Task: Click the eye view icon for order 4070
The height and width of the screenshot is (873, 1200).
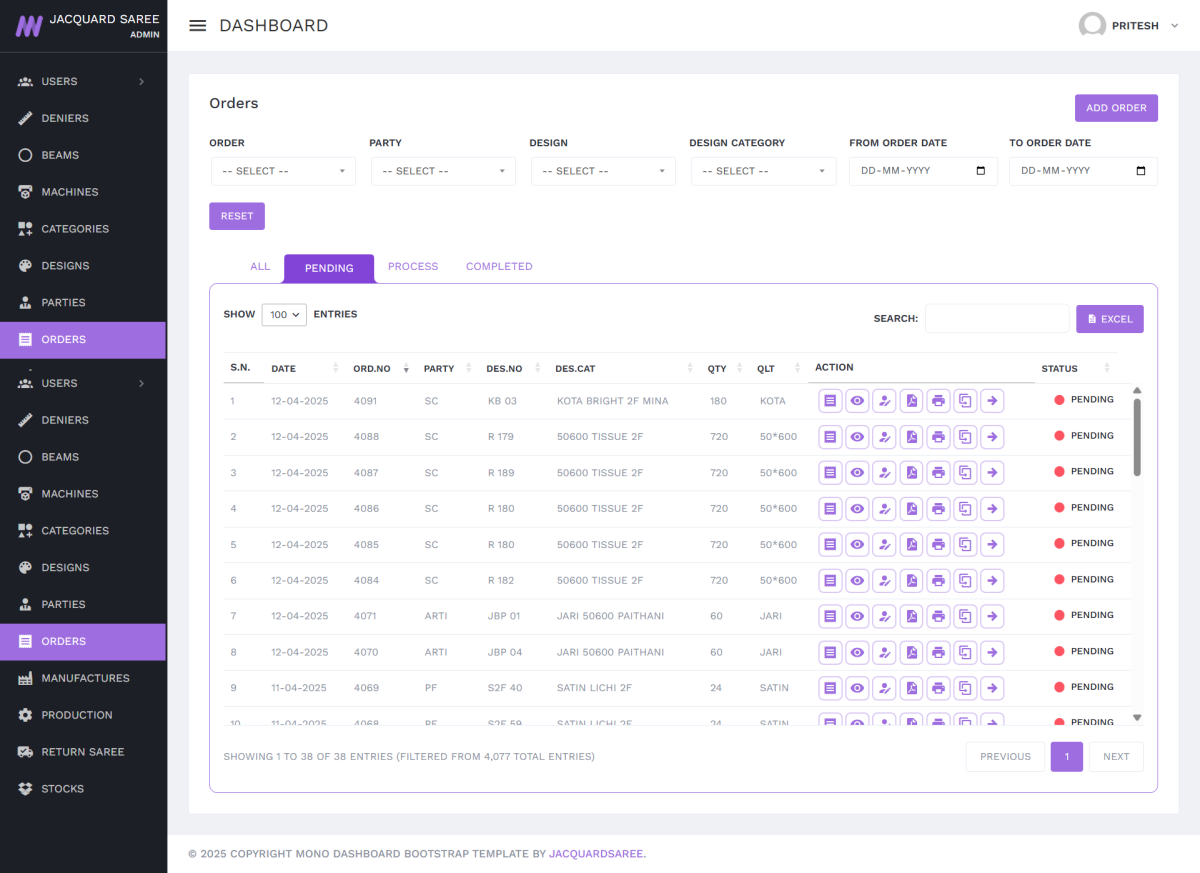Action: 857,653
